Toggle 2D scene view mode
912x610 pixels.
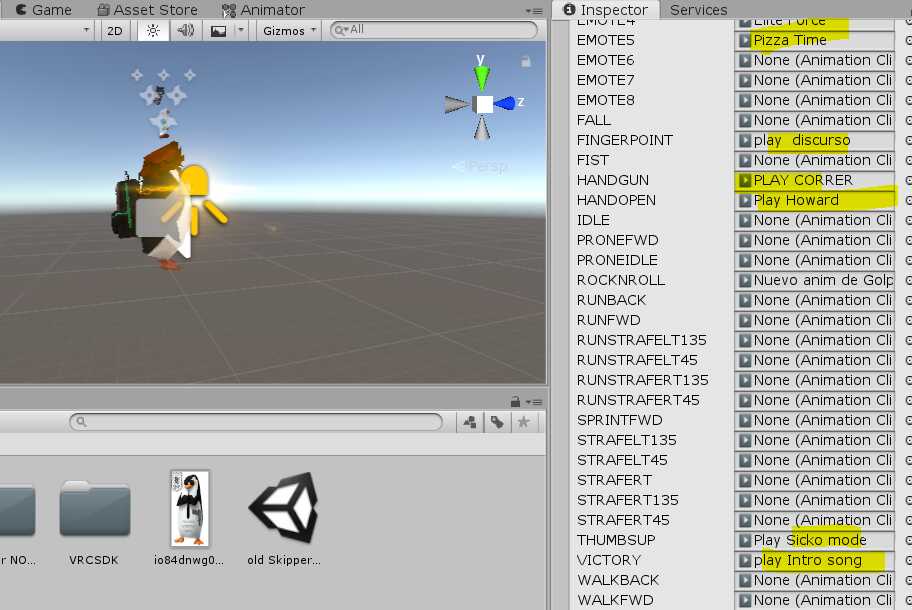coord(114,31)
